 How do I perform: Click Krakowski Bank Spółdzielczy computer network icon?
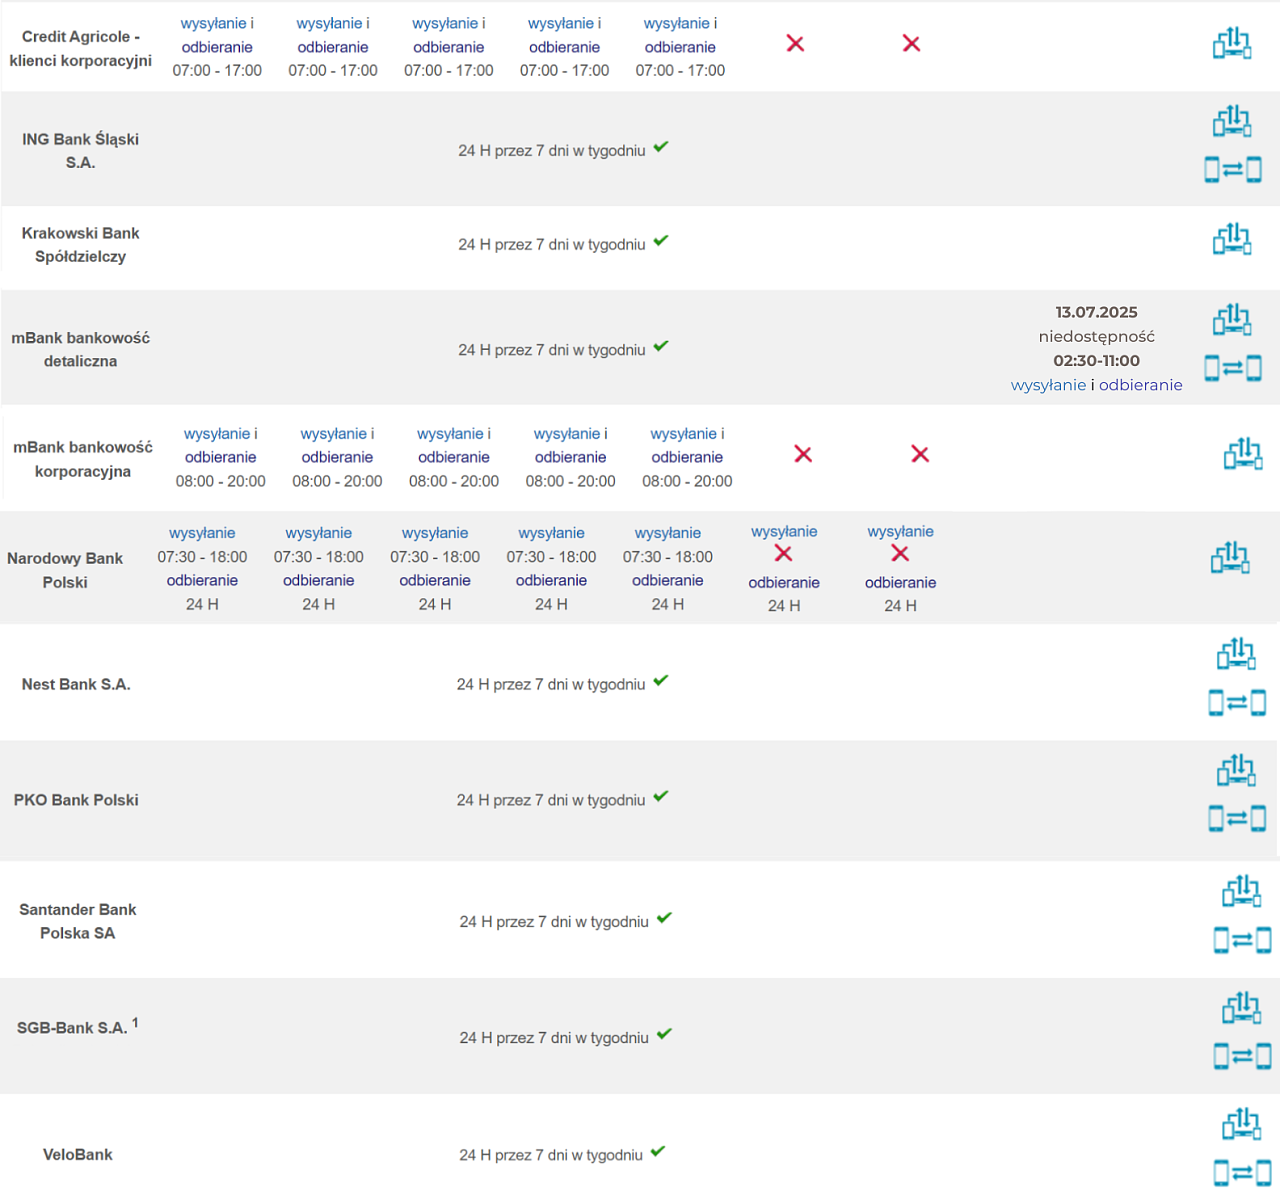[x=1232, y=239]
